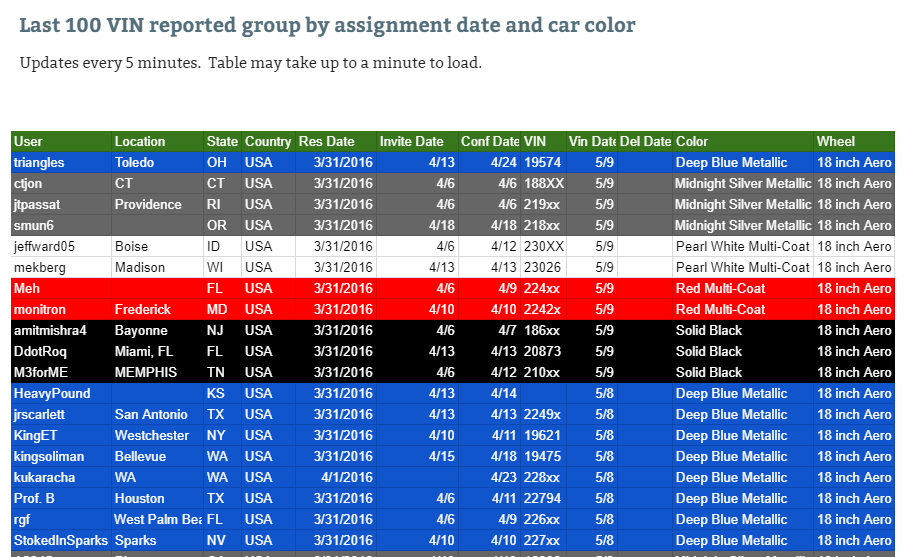The width and height of the screenshot is (905, 557).
Task: Click the Del Date column header
Action: pos(645,141)
